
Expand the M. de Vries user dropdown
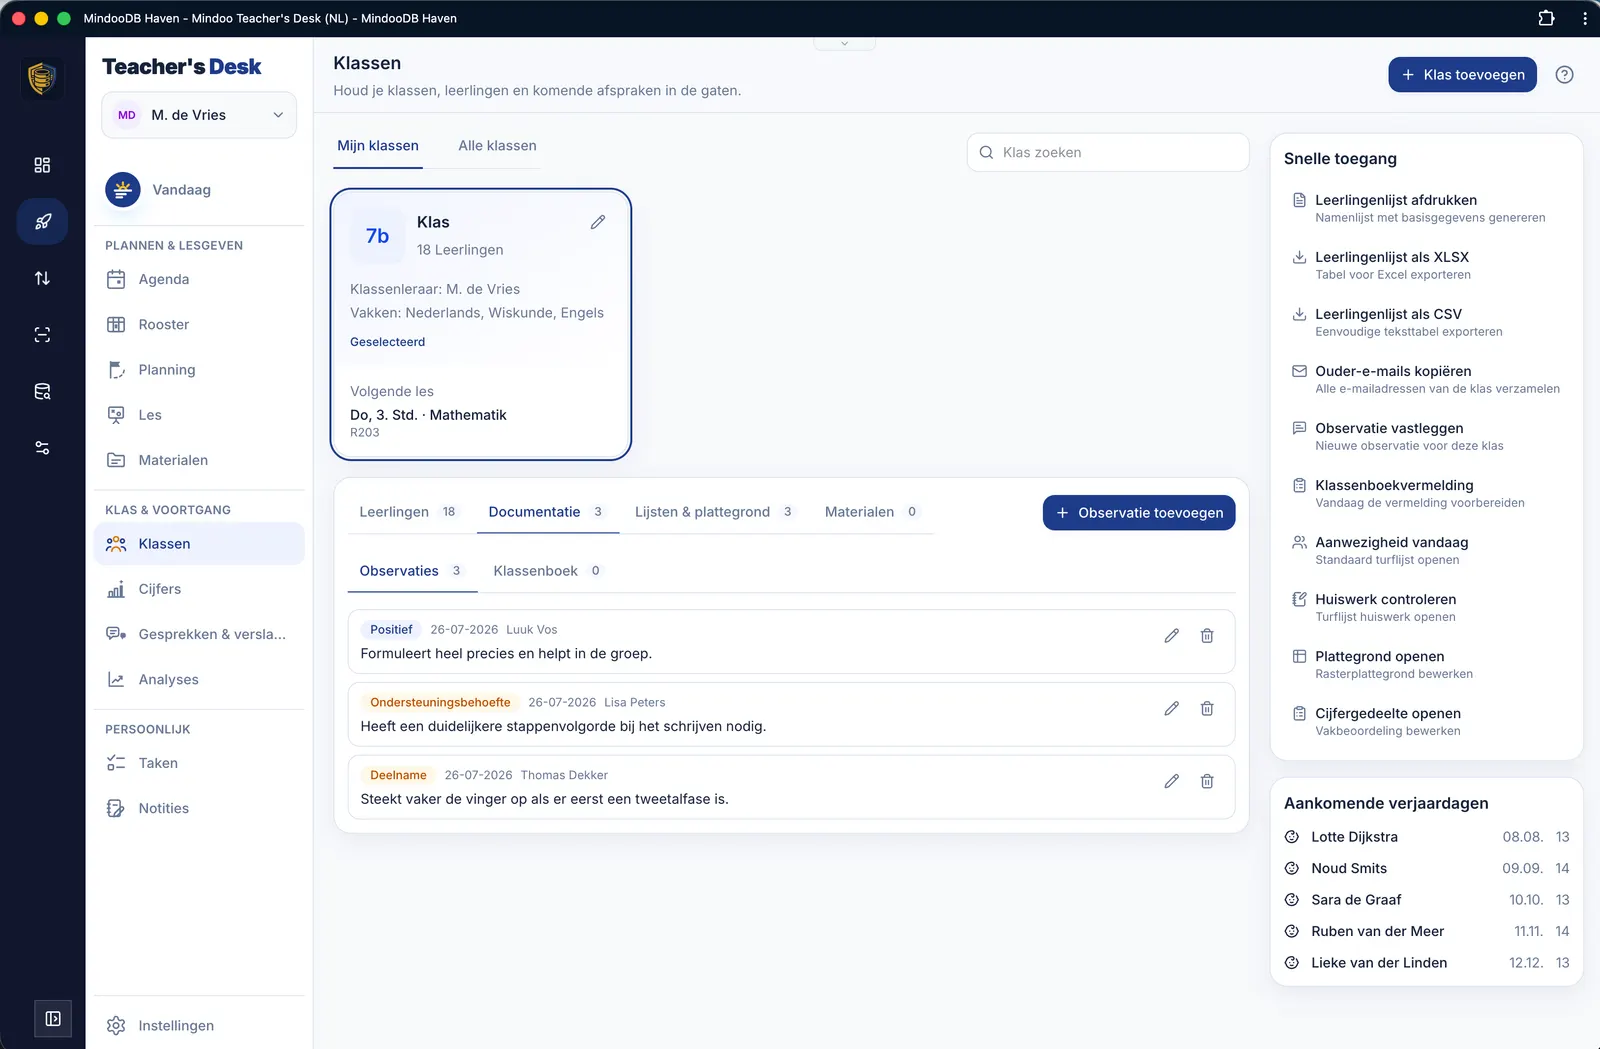[x=199, y=115]
